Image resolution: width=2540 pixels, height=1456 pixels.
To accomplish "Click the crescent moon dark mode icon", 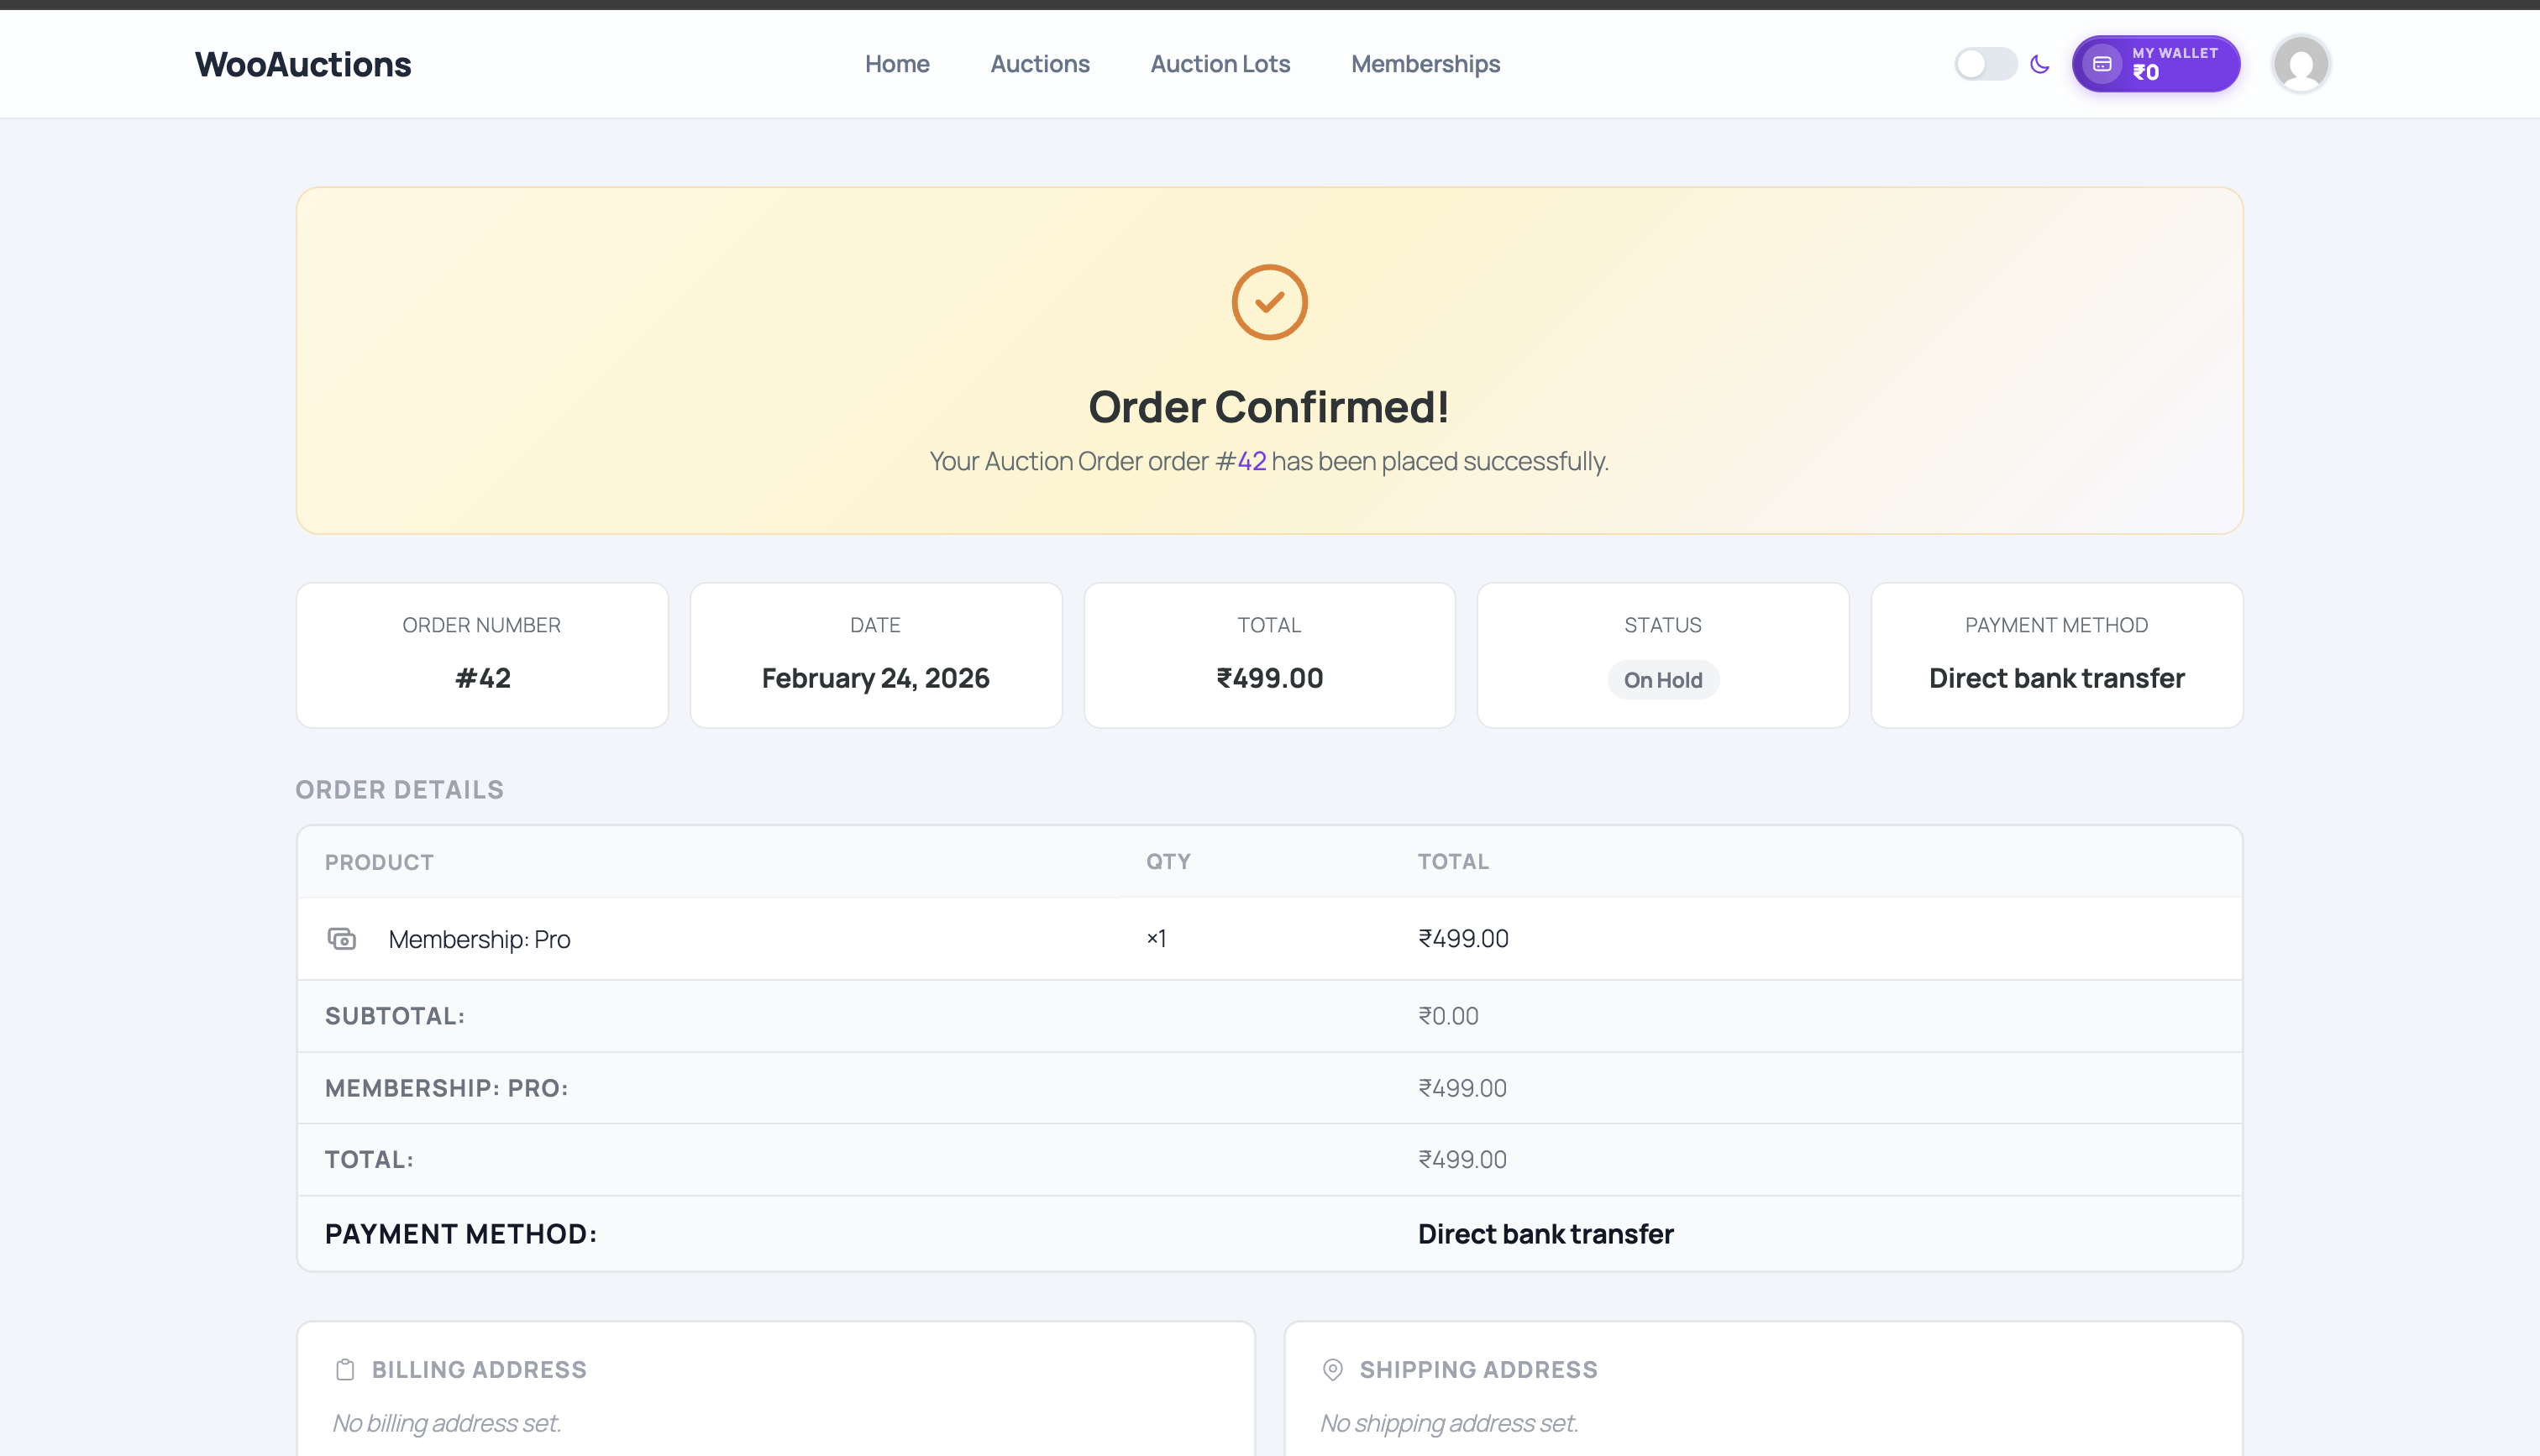I will (x=2041, y=63).
